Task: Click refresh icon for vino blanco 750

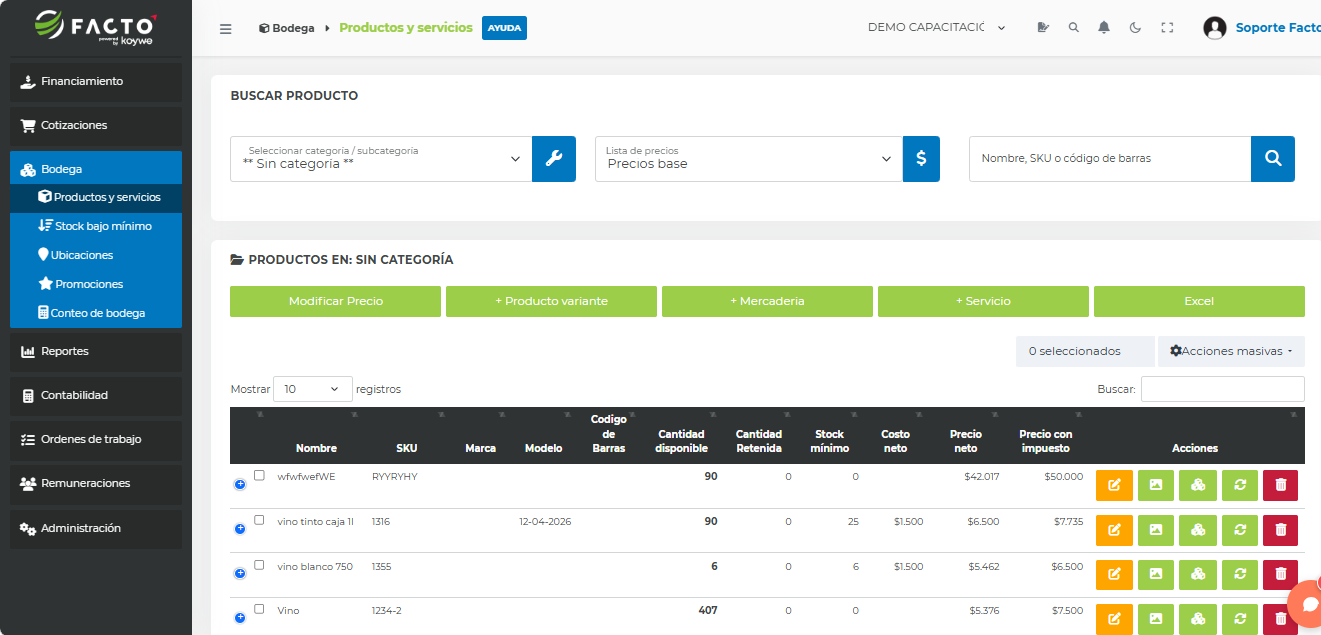Action: coord(1240,575)
